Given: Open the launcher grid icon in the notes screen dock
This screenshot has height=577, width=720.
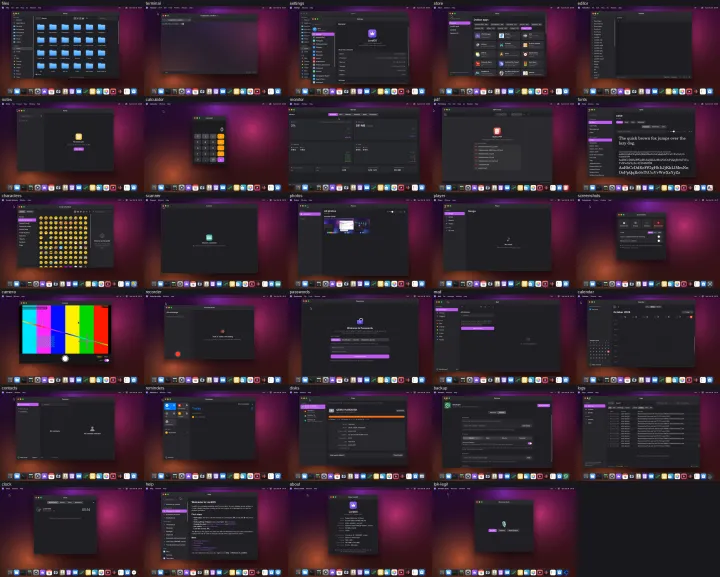Looking at the screenshot, I should click(10, 188).
